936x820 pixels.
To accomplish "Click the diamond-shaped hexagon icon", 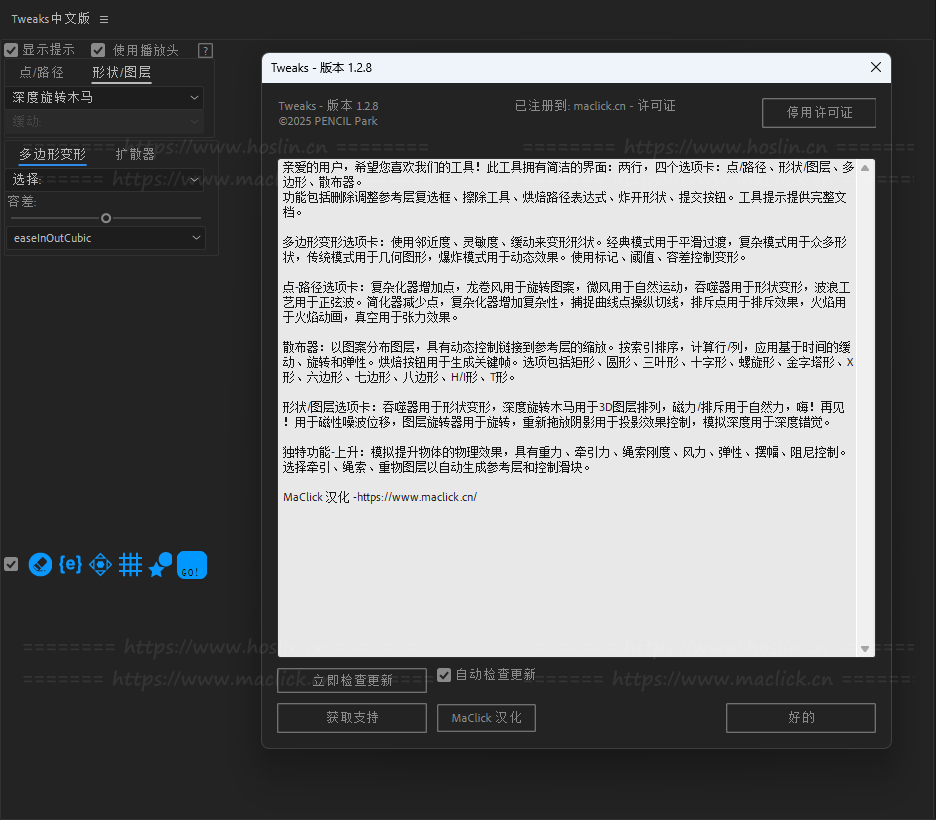I will 100,565.
